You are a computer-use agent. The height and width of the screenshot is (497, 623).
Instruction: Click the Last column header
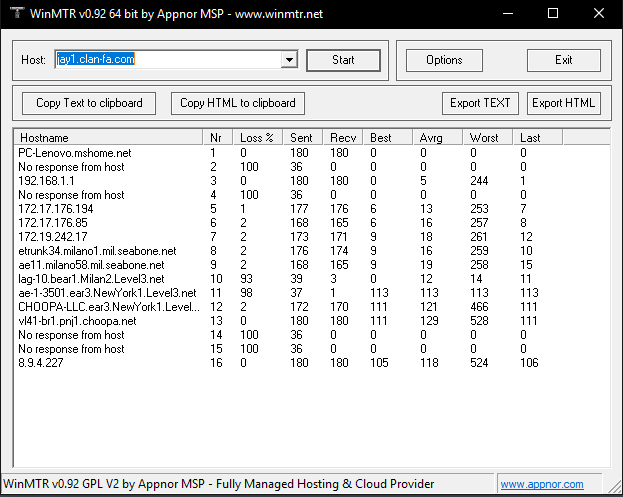[538, 138]
